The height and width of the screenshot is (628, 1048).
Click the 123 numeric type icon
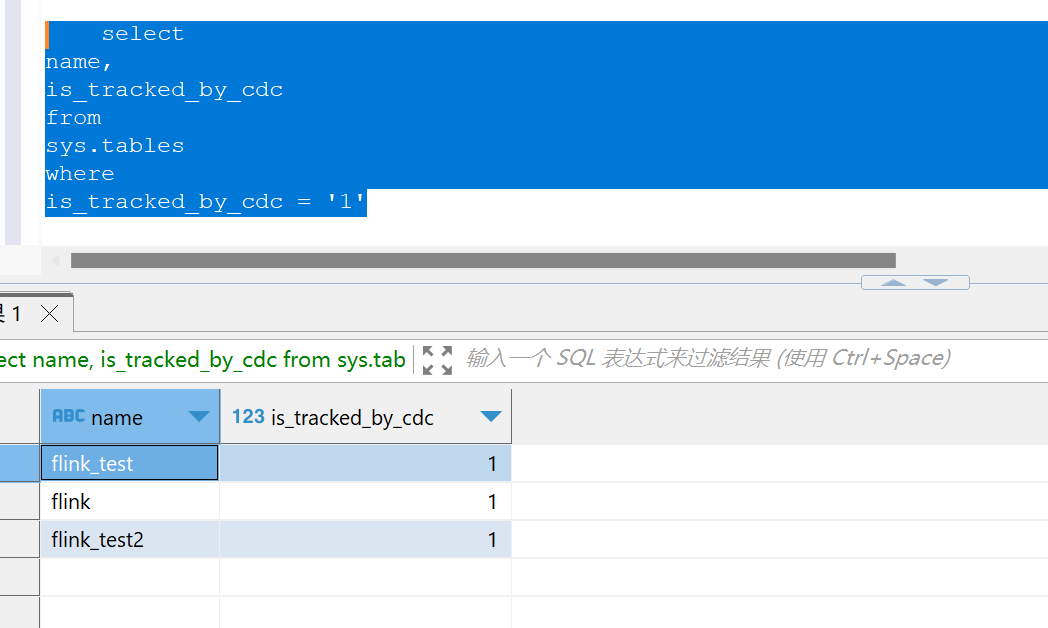pos(248,416)
